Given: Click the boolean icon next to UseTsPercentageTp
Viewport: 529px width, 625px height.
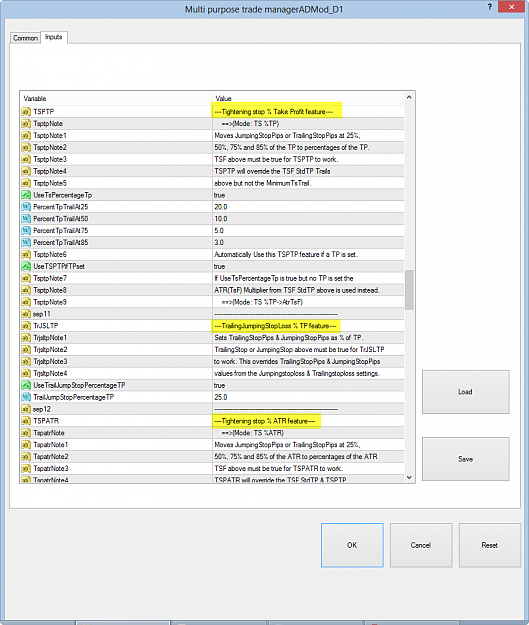Looking at the screenshot, I should point(26,195).
